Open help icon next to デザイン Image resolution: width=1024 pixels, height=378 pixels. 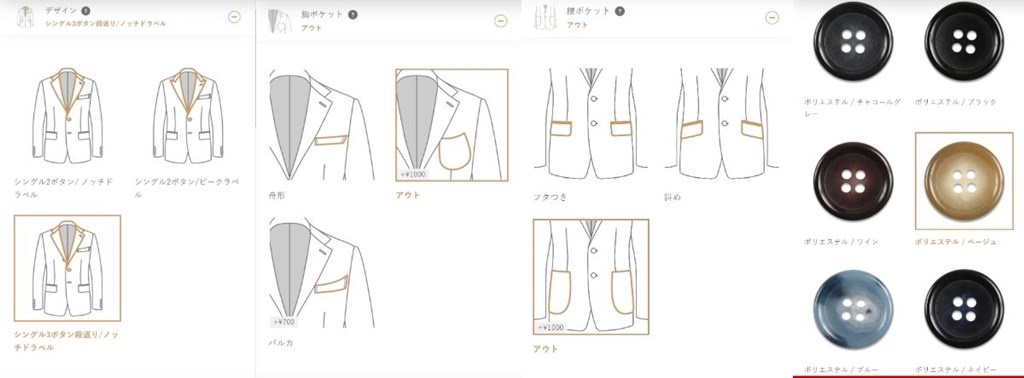(x=86, y=11)
